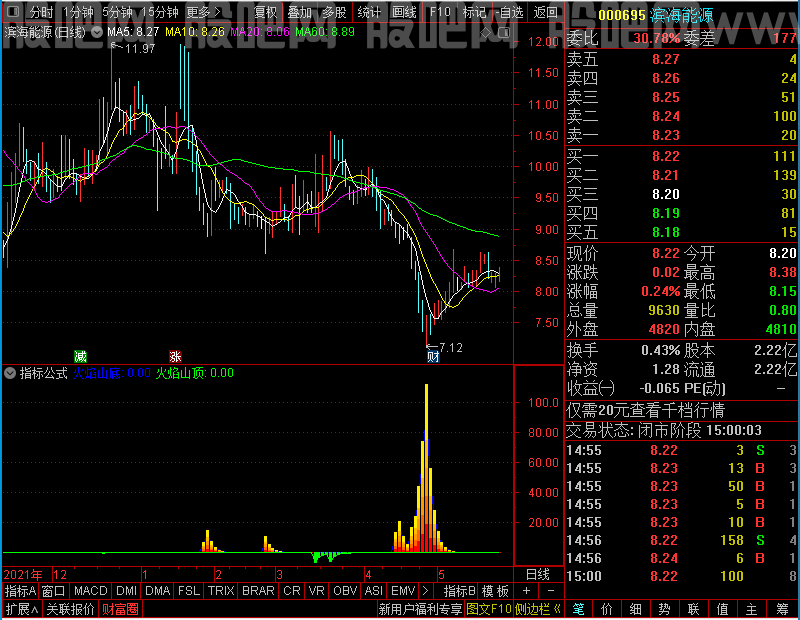Click the 减 marker on the chart

coord(80,356)
